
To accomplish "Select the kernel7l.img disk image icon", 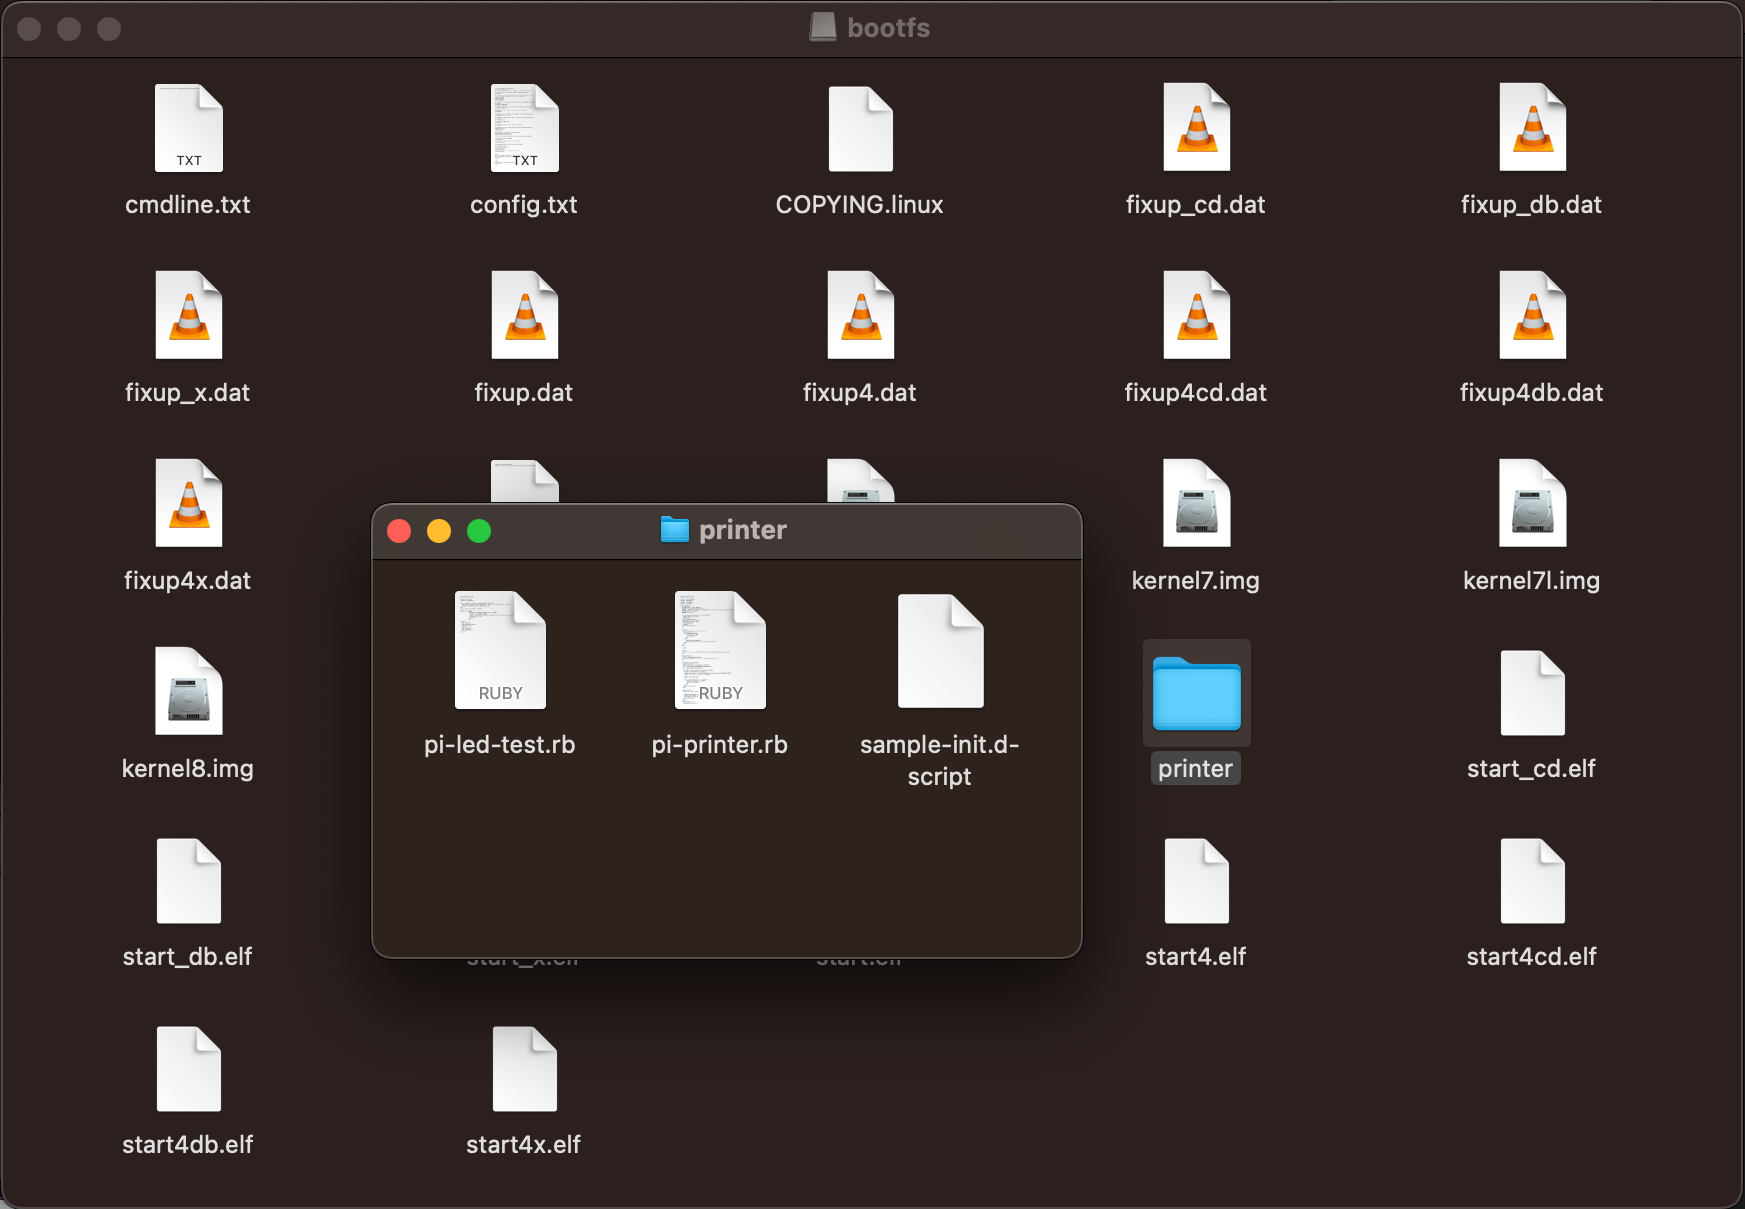I will coord(1532,504).
